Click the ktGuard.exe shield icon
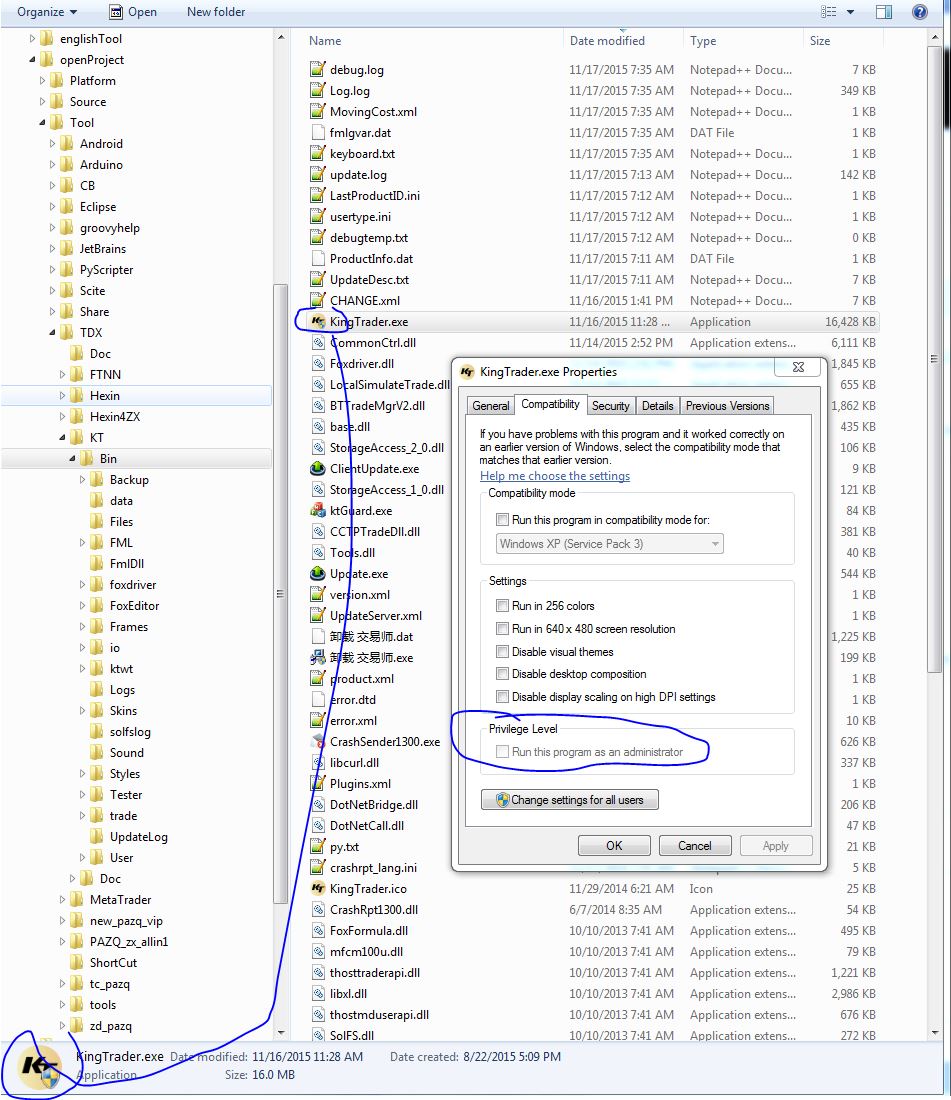951x1100 pixels. point(318,511)
